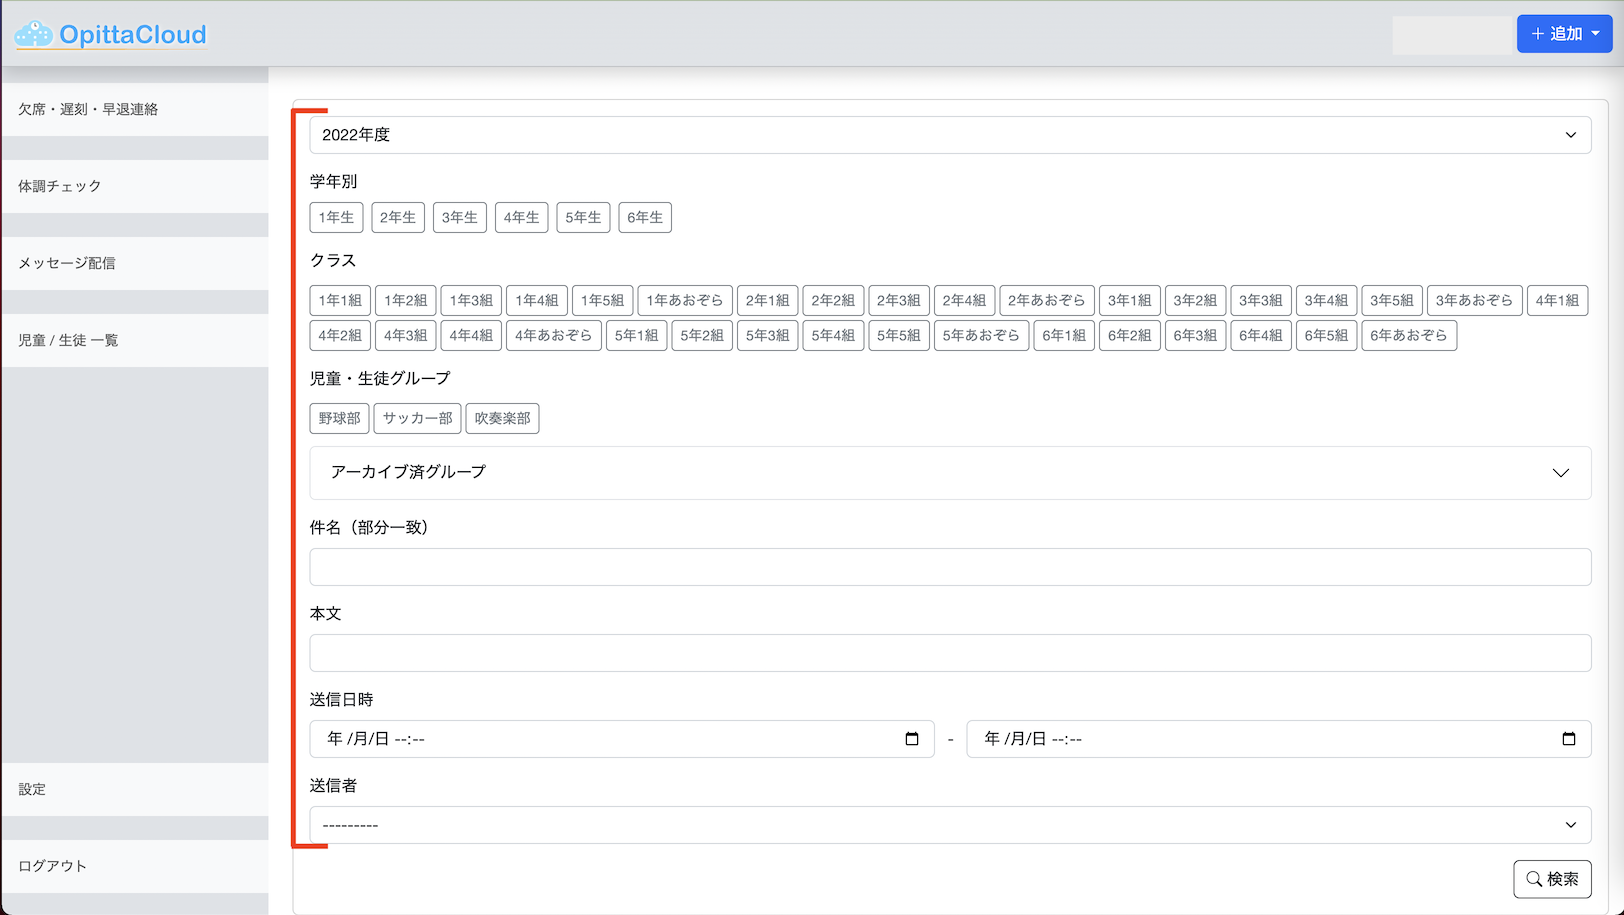Toggle the 4年生 grade filter

pyautogui.click(x=521, y=217)
